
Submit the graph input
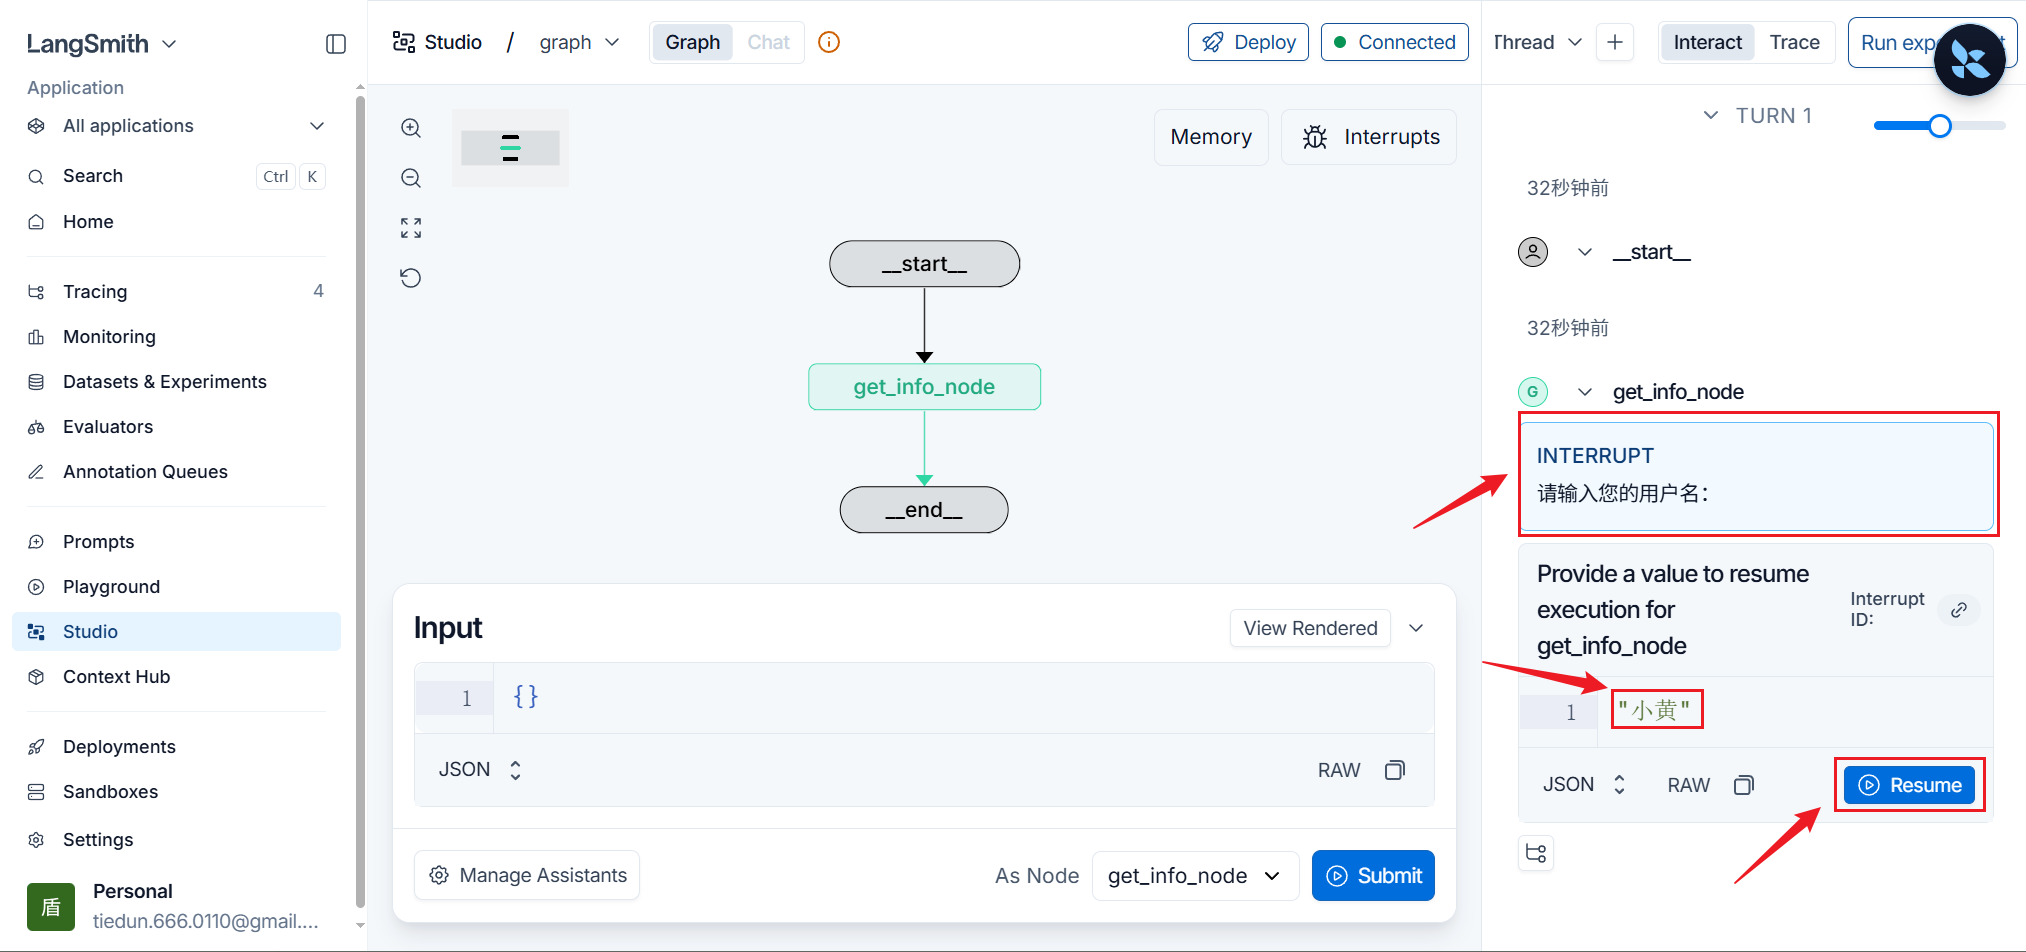[1373, 876]
